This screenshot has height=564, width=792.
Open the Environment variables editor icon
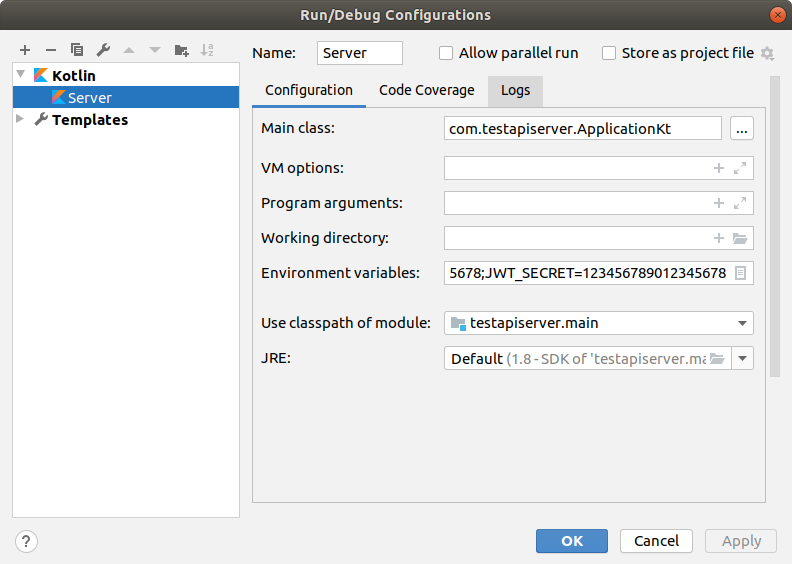[740, 273]
